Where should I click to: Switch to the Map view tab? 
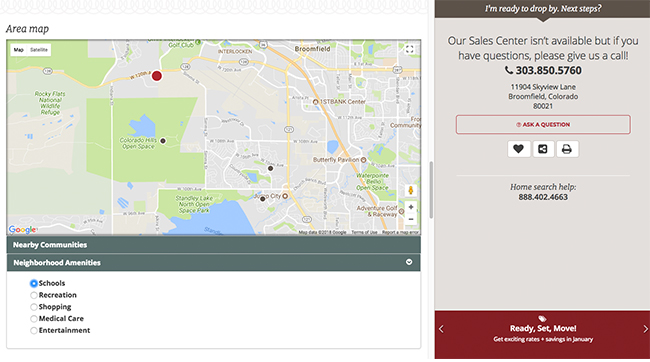[x=19, y=50]
